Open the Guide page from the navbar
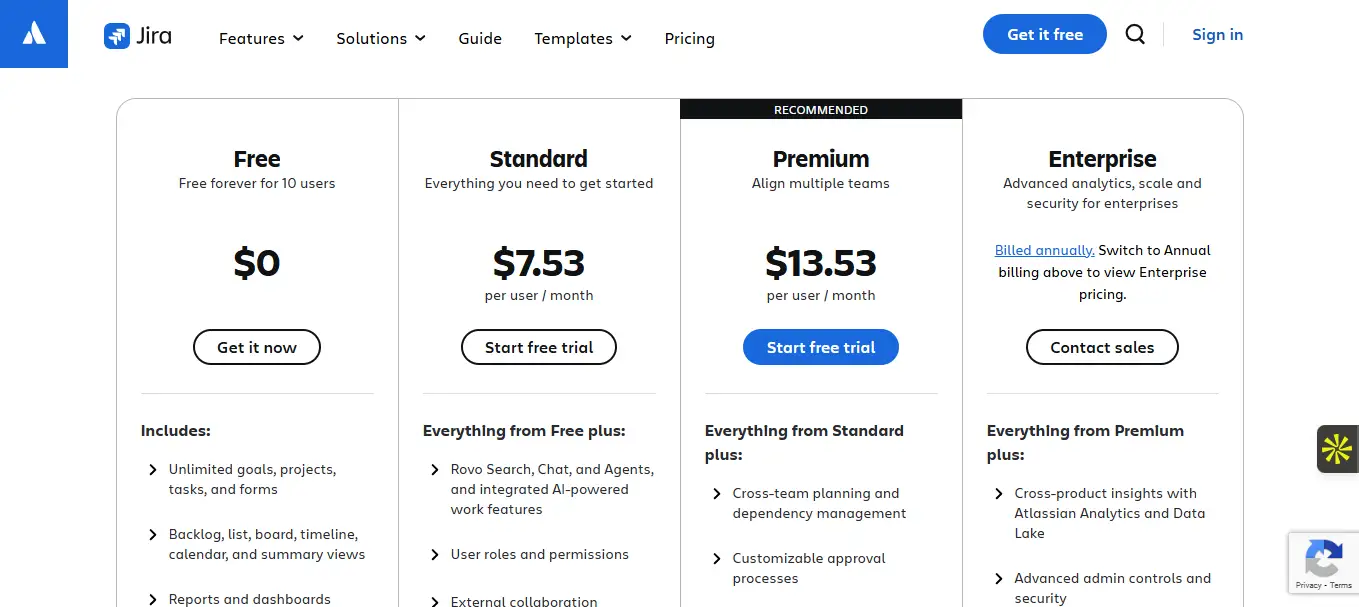This screenshot has height=607, width=1359. 480,38
